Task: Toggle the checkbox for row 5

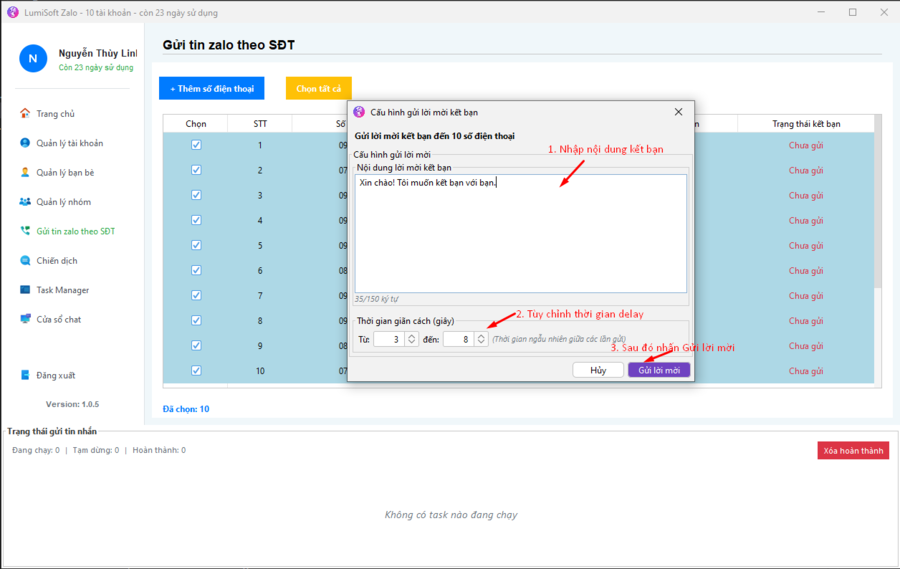Action: pos(196,245)
